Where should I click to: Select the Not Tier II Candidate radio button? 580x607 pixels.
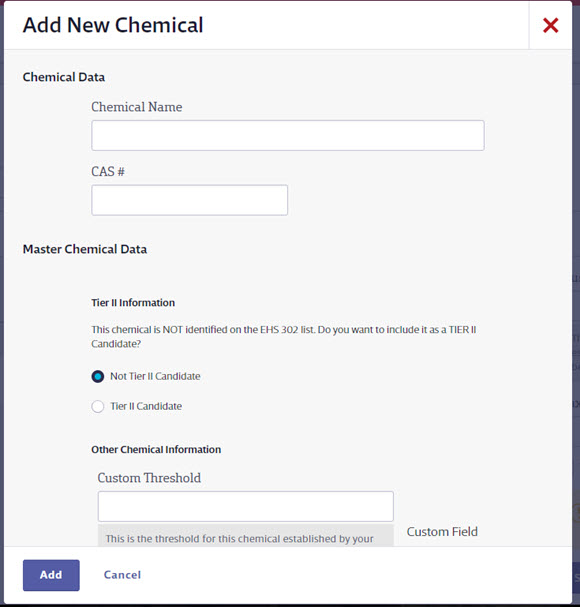pos(98,376)
